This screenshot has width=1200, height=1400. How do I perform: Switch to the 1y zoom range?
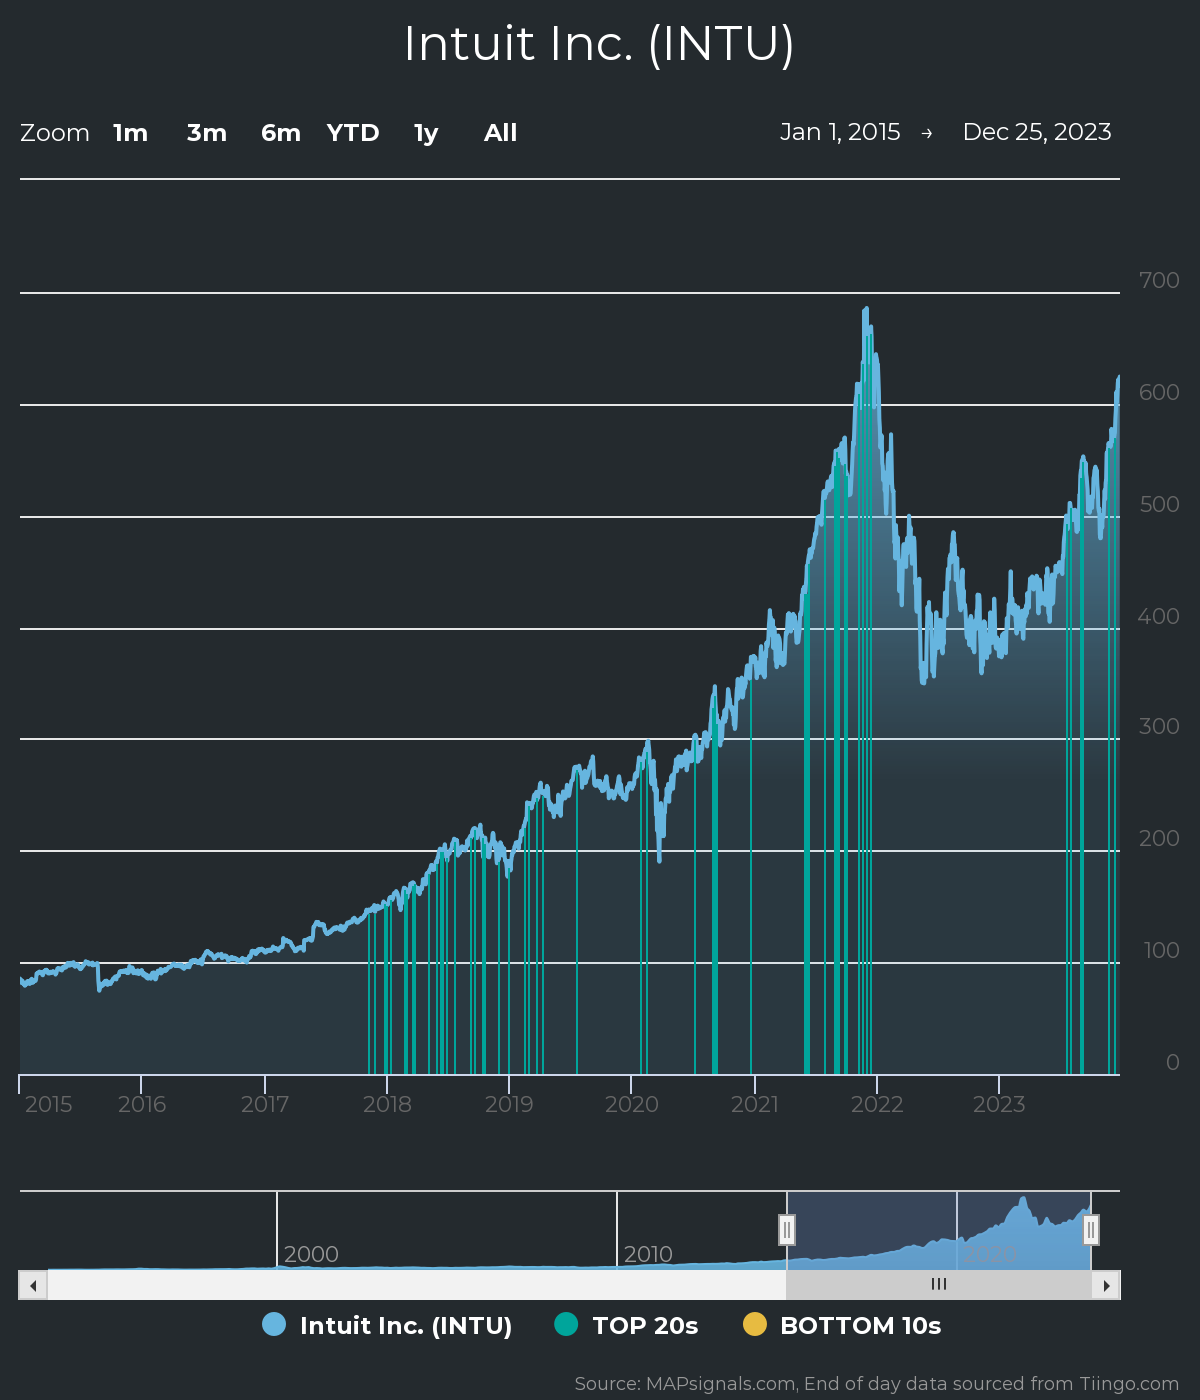click(424, 132)
